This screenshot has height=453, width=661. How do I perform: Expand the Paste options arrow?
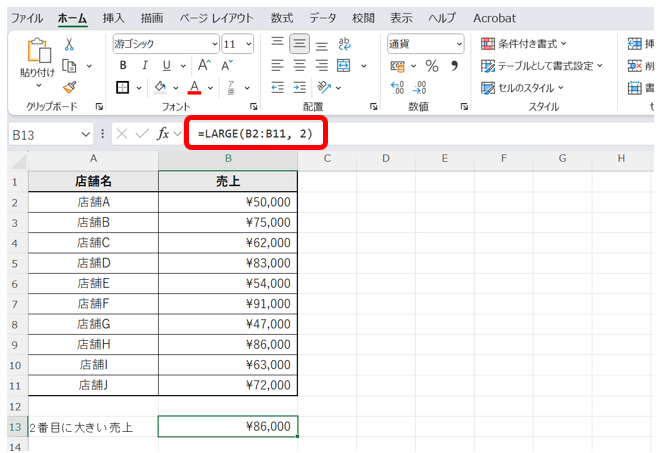coord(39,86)
